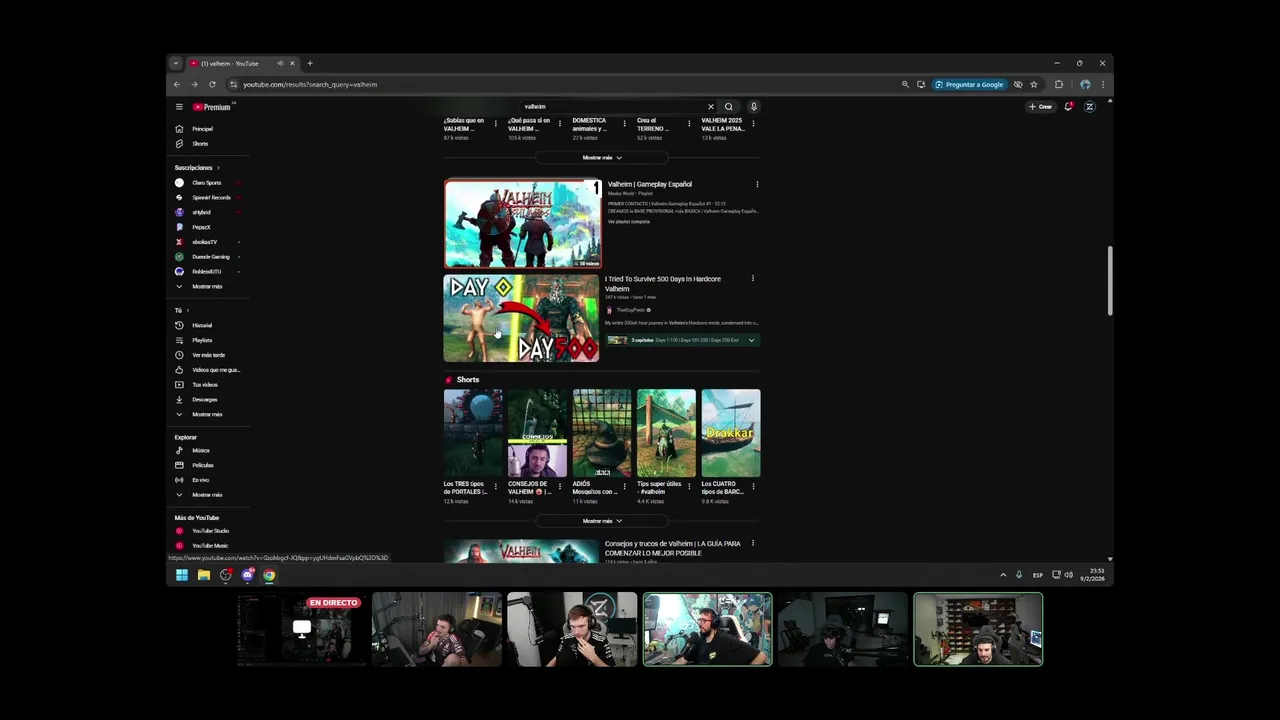
Task: Open the Chrome tab search dropdown
Action: pos(176,64)
